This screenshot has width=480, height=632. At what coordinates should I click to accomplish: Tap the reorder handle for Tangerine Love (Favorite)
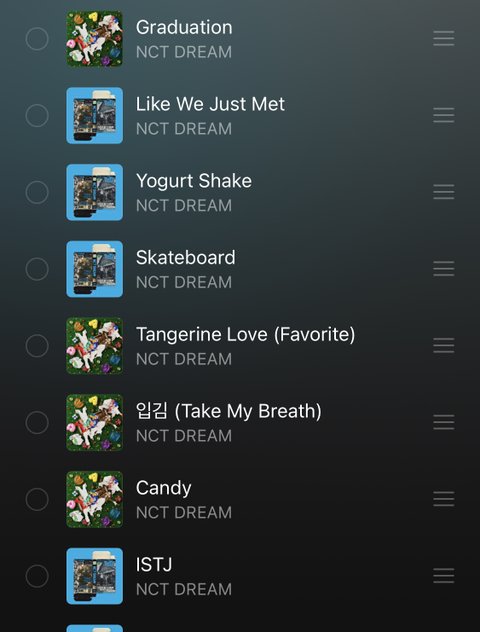point(444,345)
